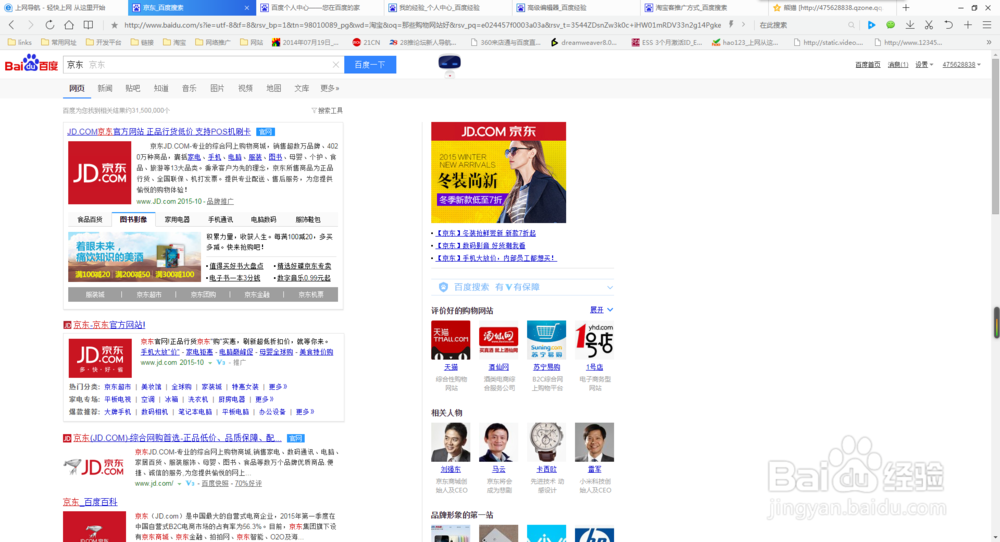The image size is (1000, 542).
Task: Open the 475628838 account dropdown
Action: coord(962,64)
